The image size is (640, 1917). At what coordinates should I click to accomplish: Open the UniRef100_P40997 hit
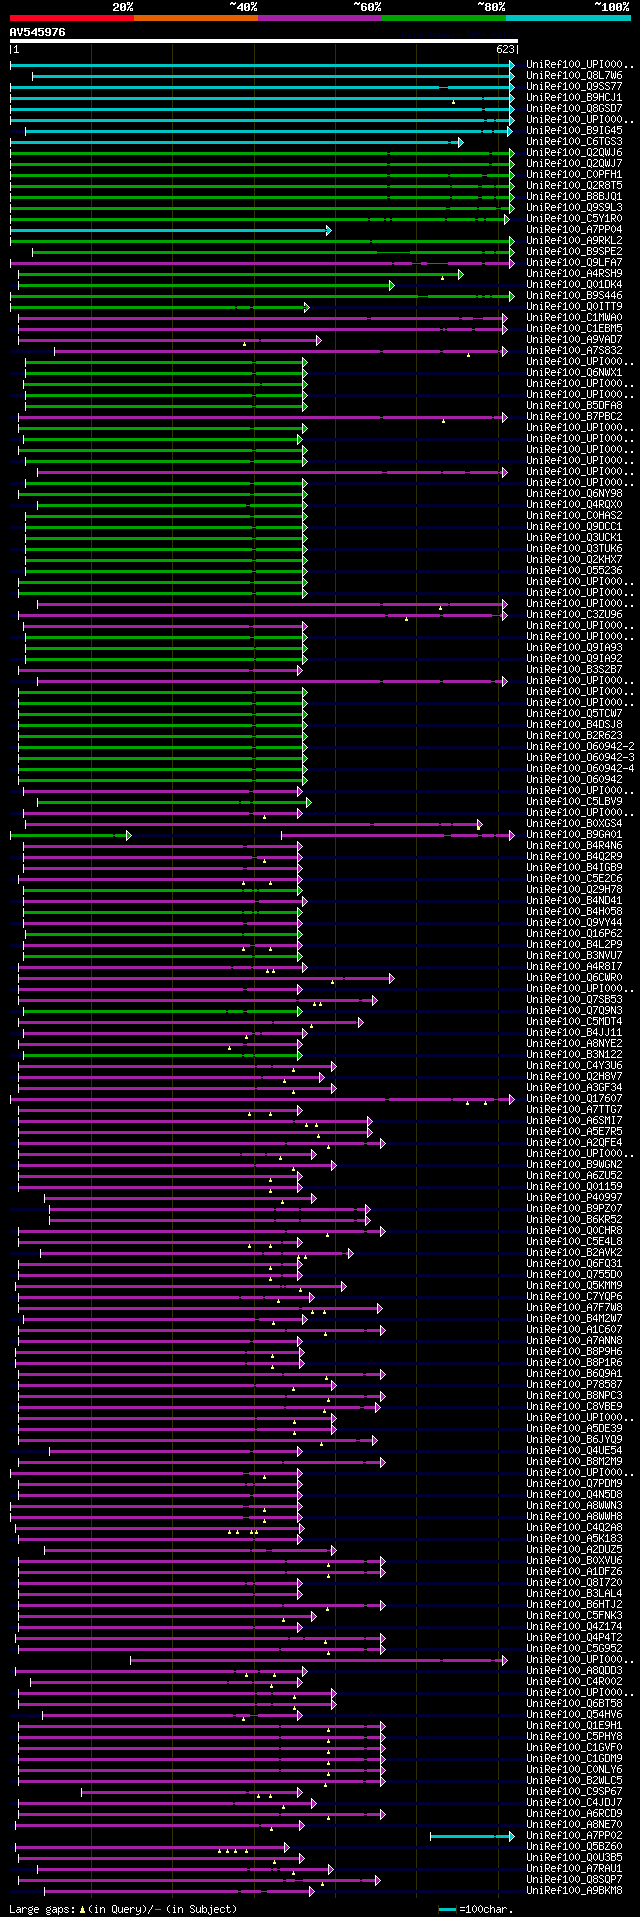[x=574, y=1198]
